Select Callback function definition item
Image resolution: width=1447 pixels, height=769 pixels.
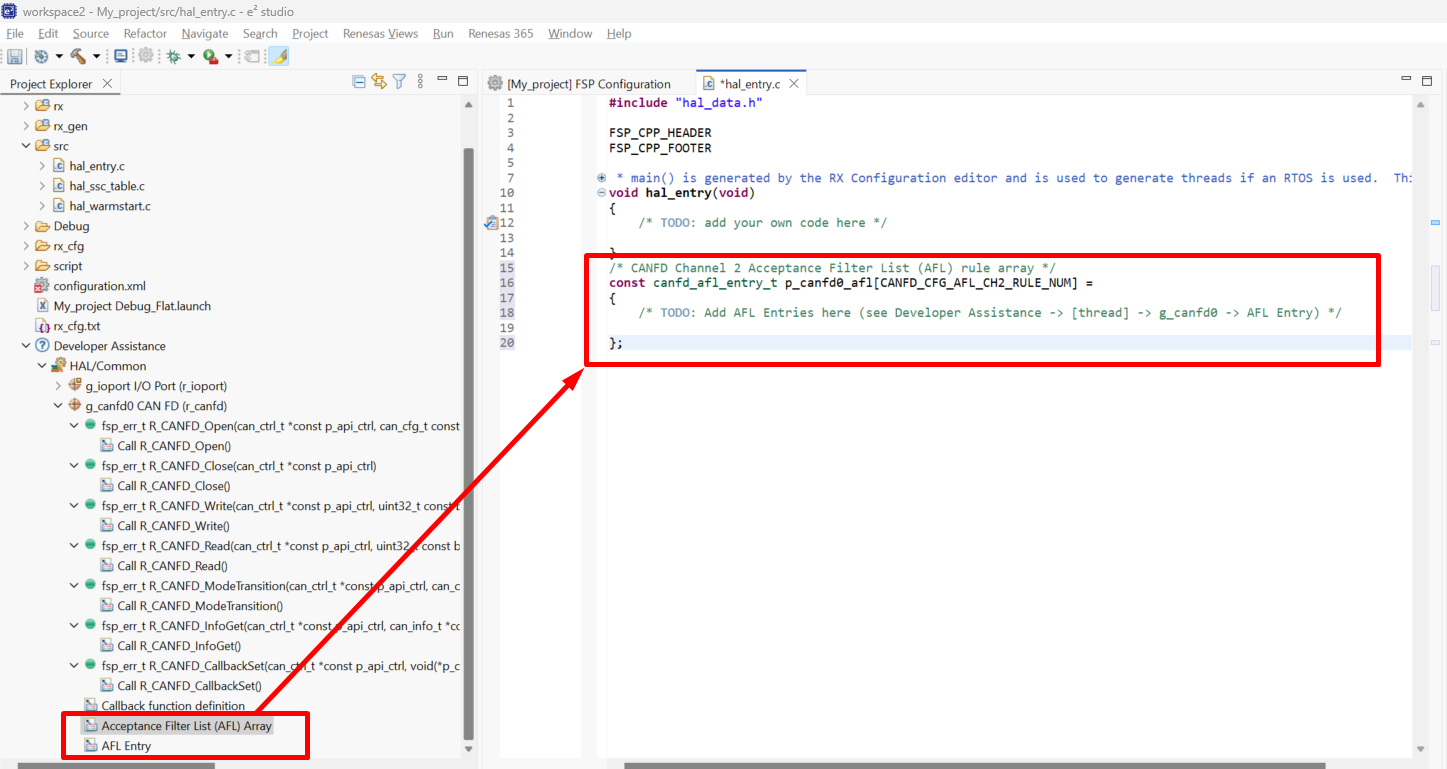click(173, 706)
